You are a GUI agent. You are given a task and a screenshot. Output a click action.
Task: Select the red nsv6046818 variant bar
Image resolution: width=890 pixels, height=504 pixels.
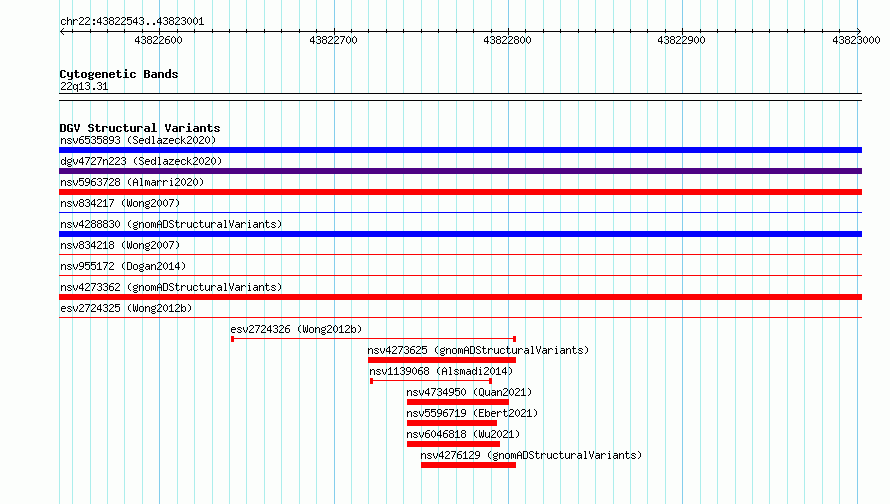pos(454,444)
